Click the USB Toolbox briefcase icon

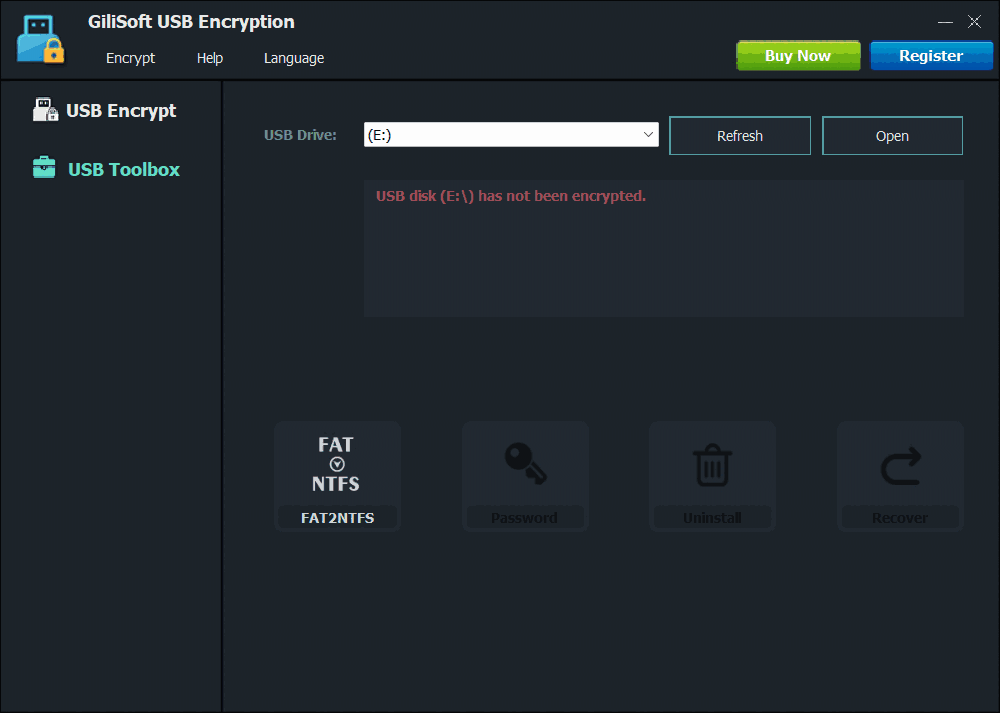[44, 168]
